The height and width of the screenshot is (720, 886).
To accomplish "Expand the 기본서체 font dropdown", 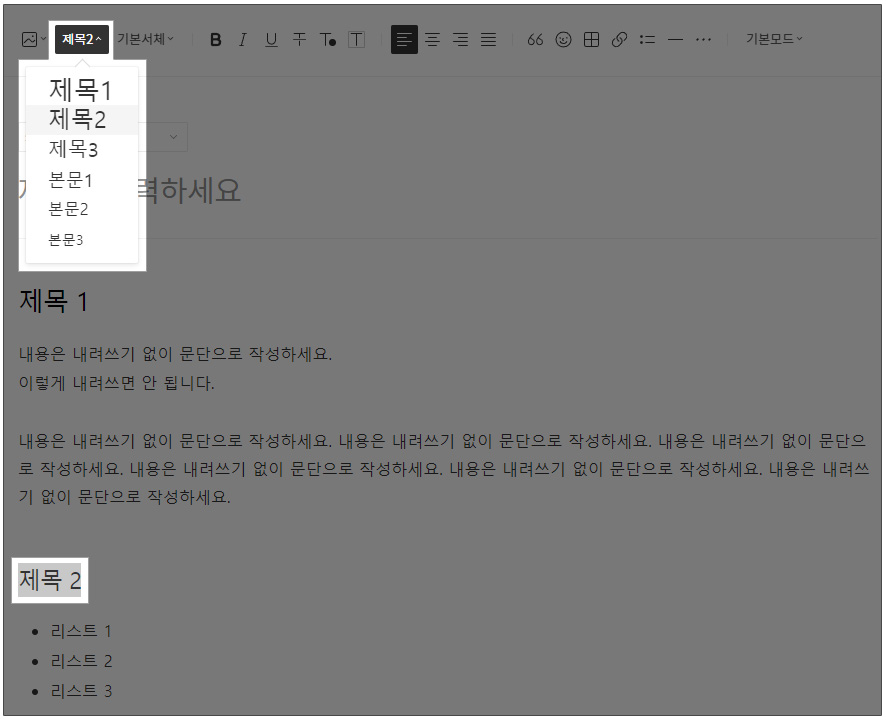I will click(x=145, y=39).
